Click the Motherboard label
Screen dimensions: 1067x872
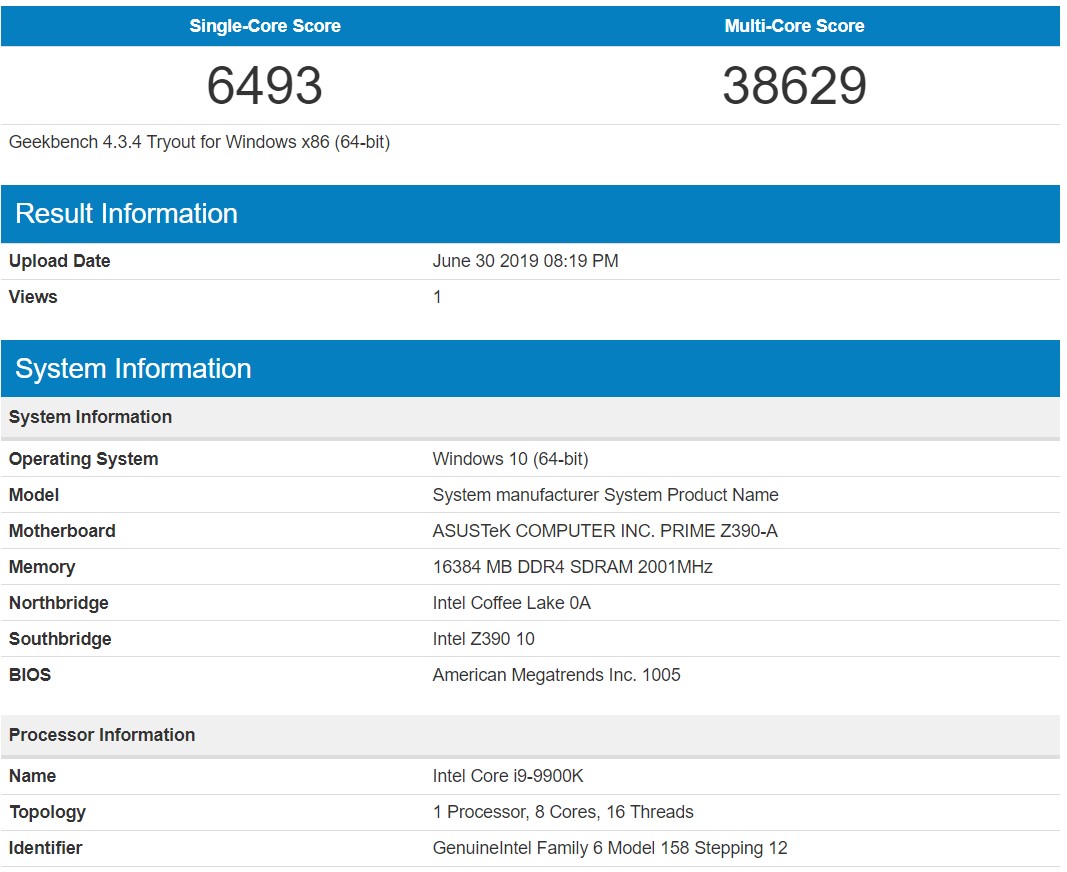pos(63,531)
